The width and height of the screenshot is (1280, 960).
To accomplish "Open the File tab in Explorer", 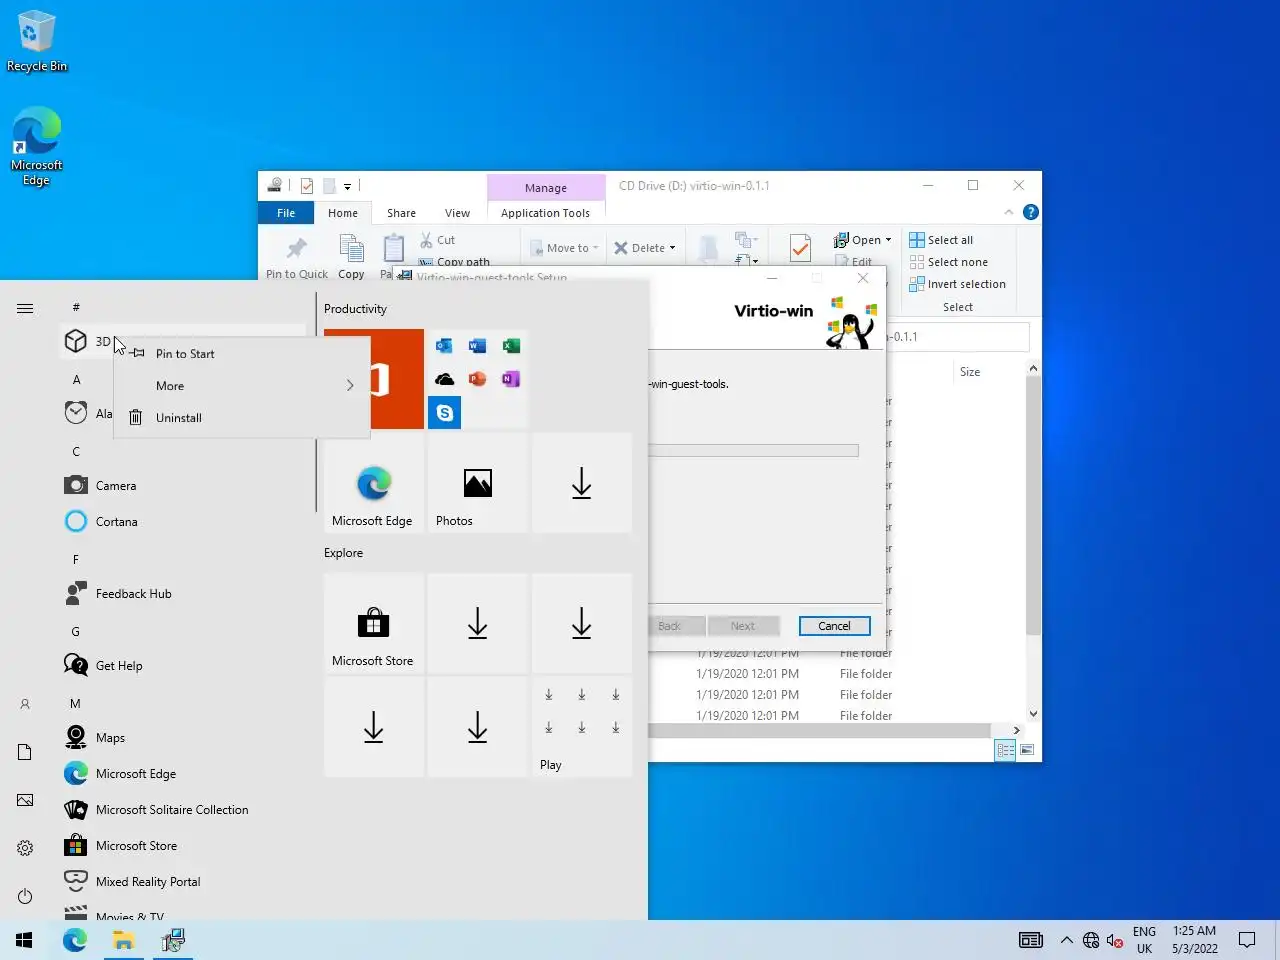I will (286, 213).
